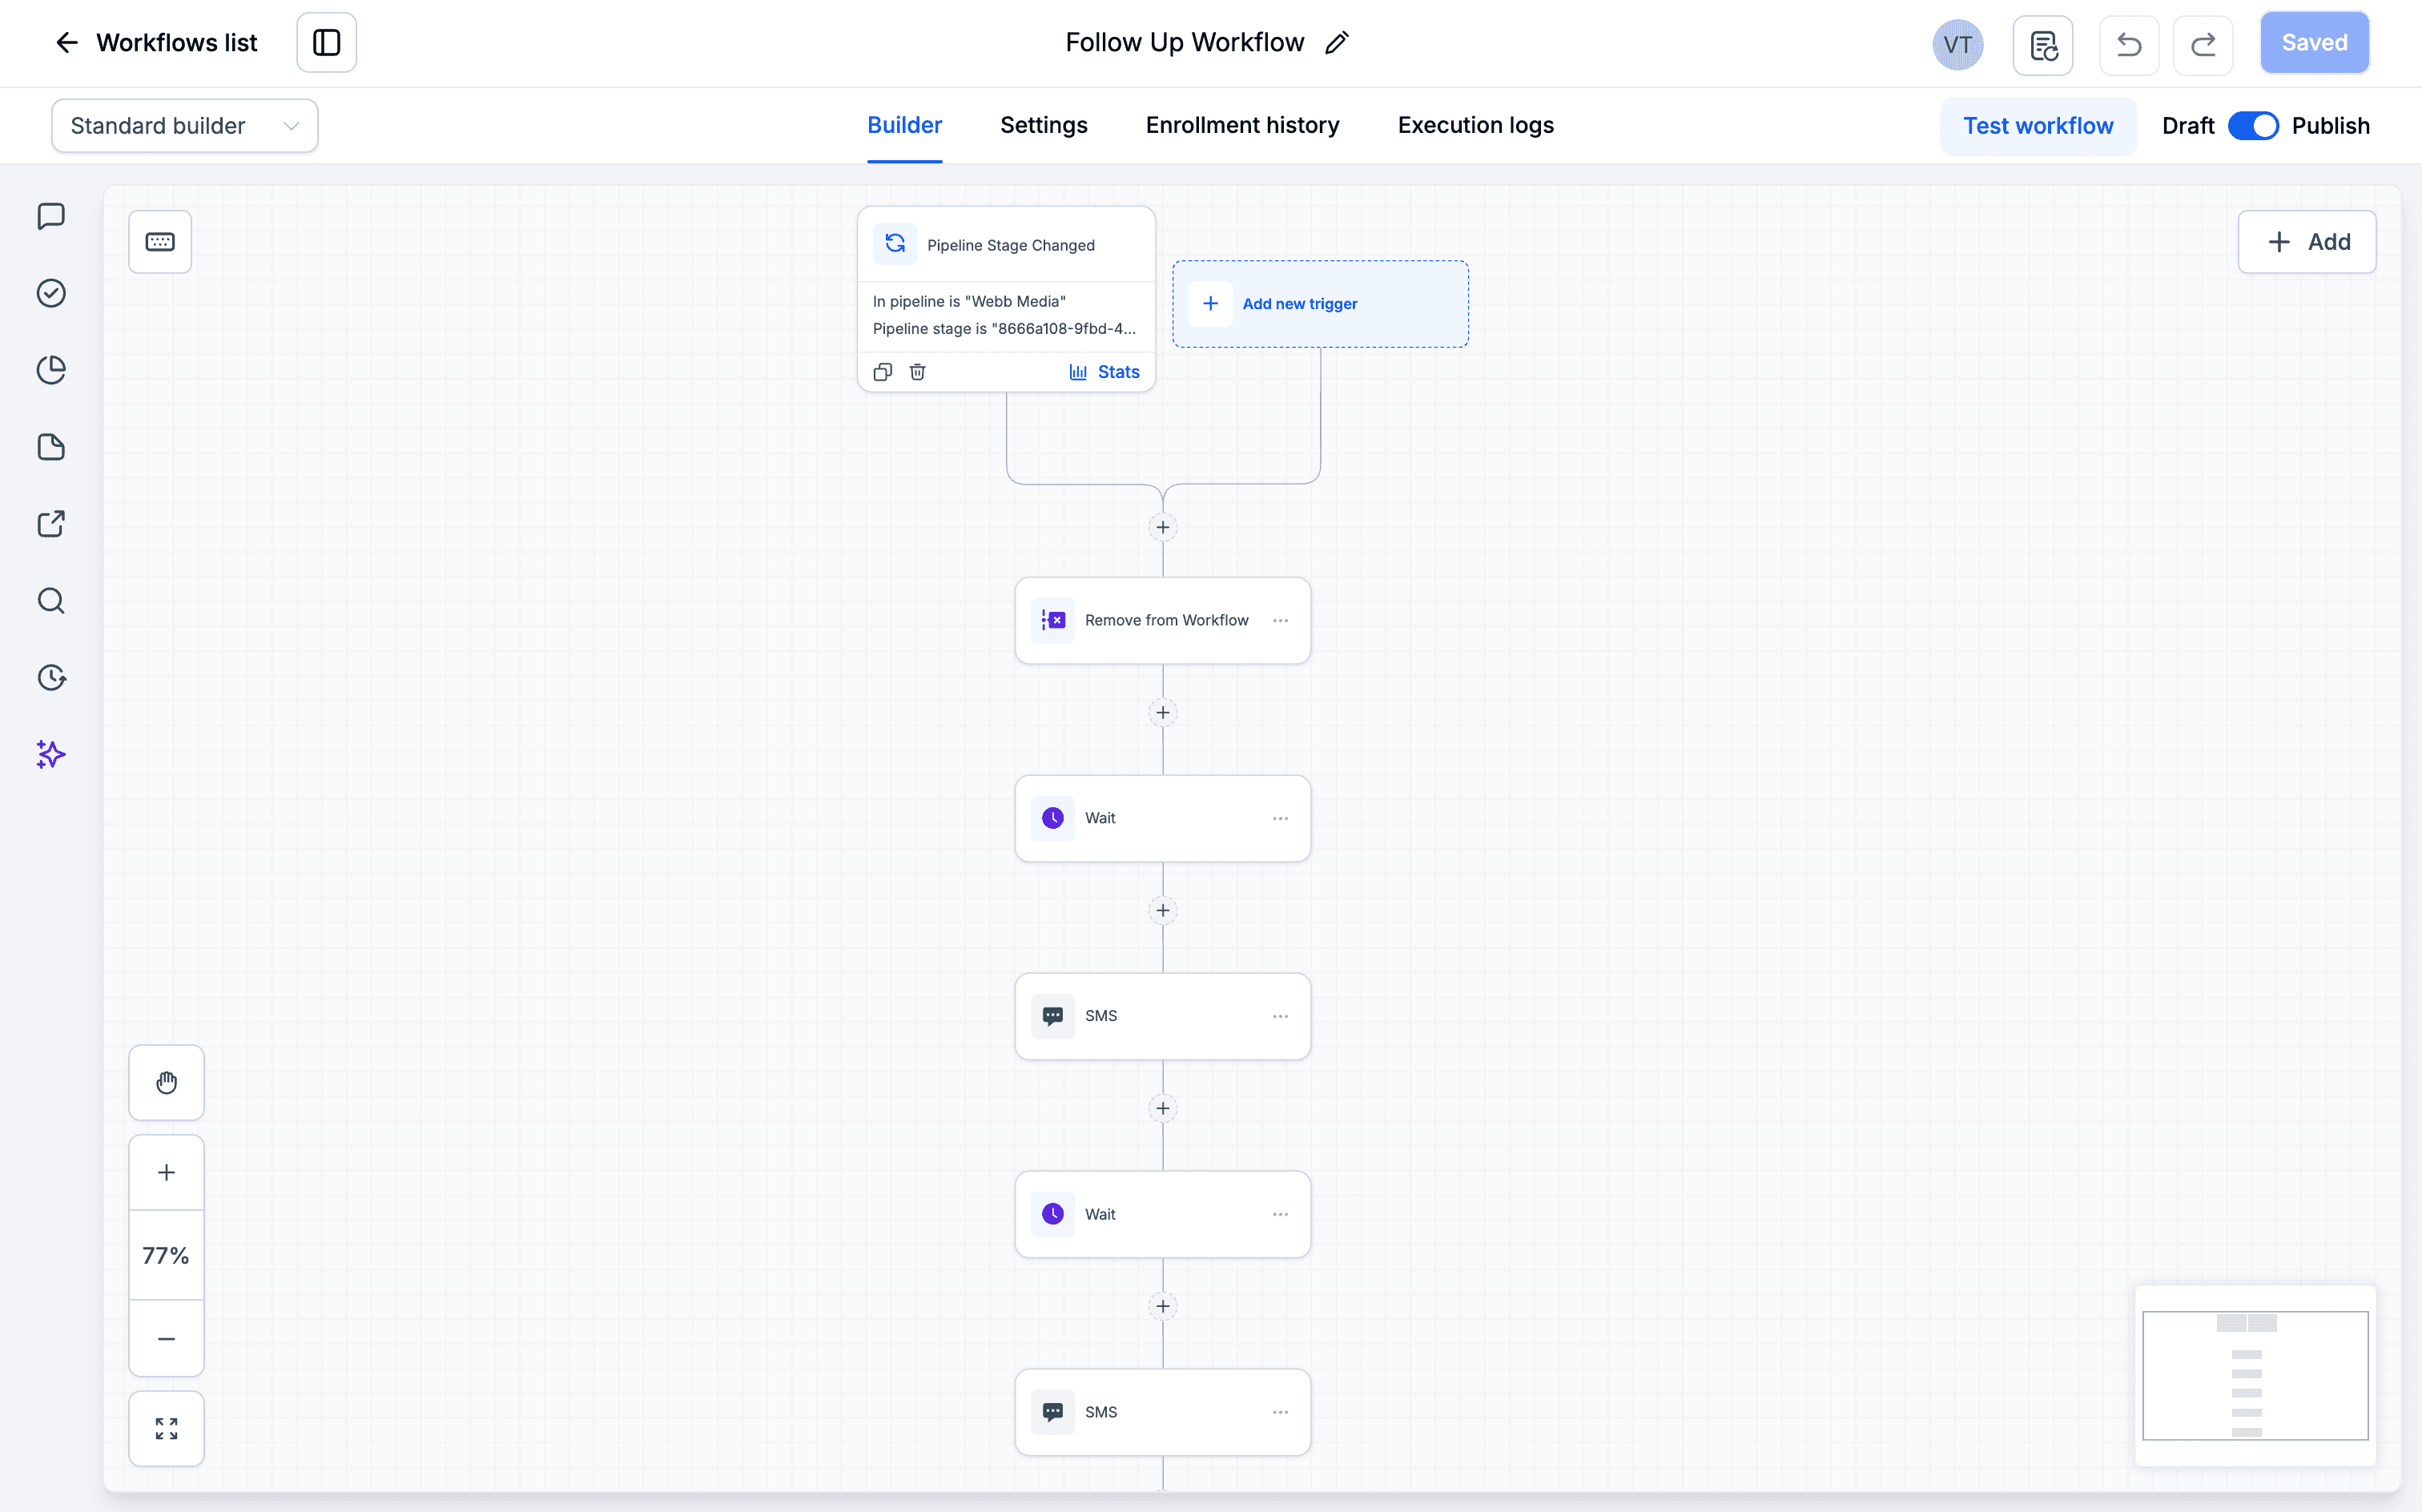Image resolution: width=2422 pixels, height=1512 pixels.
Task: Select the hand pan tool
Action: coord(166,1083)
